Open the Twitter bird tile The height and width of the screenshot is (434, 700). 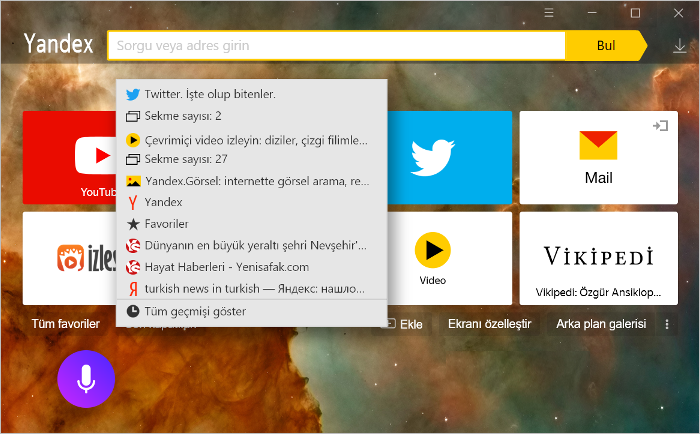pyautogui.click(x=450, y=157)
